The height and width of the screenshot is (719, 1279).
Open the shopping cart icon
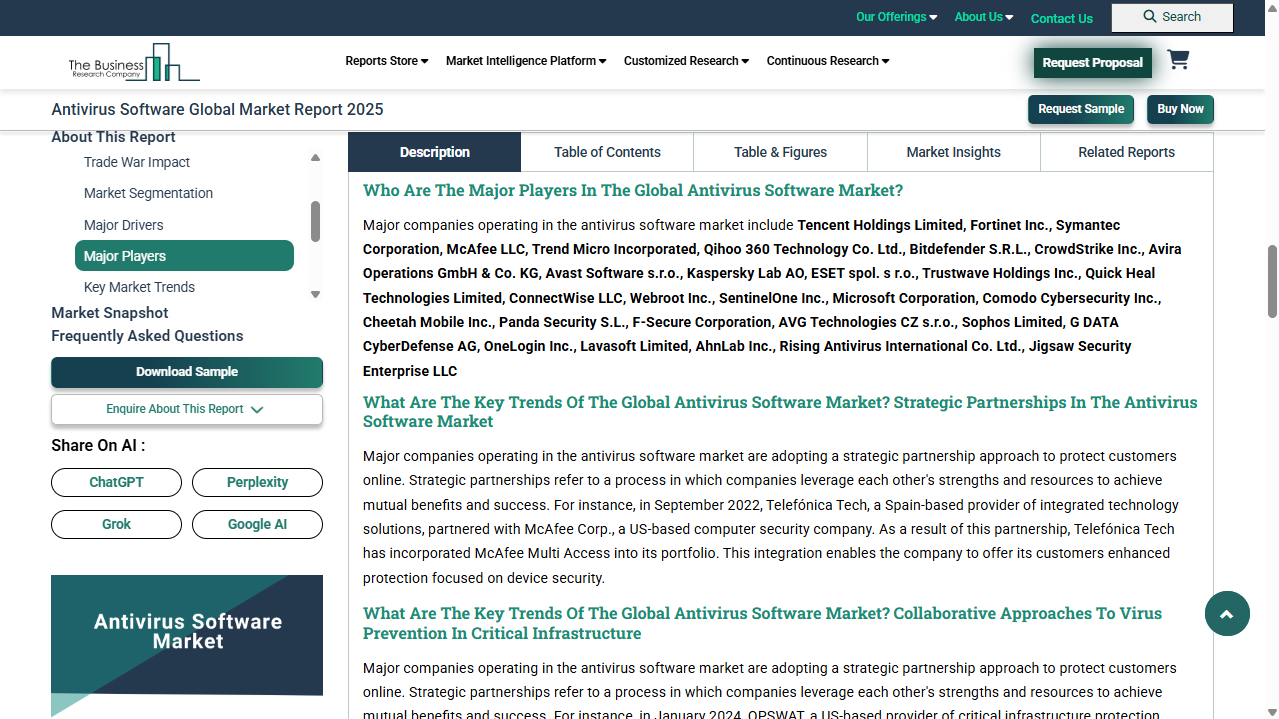coord(1178,60)
